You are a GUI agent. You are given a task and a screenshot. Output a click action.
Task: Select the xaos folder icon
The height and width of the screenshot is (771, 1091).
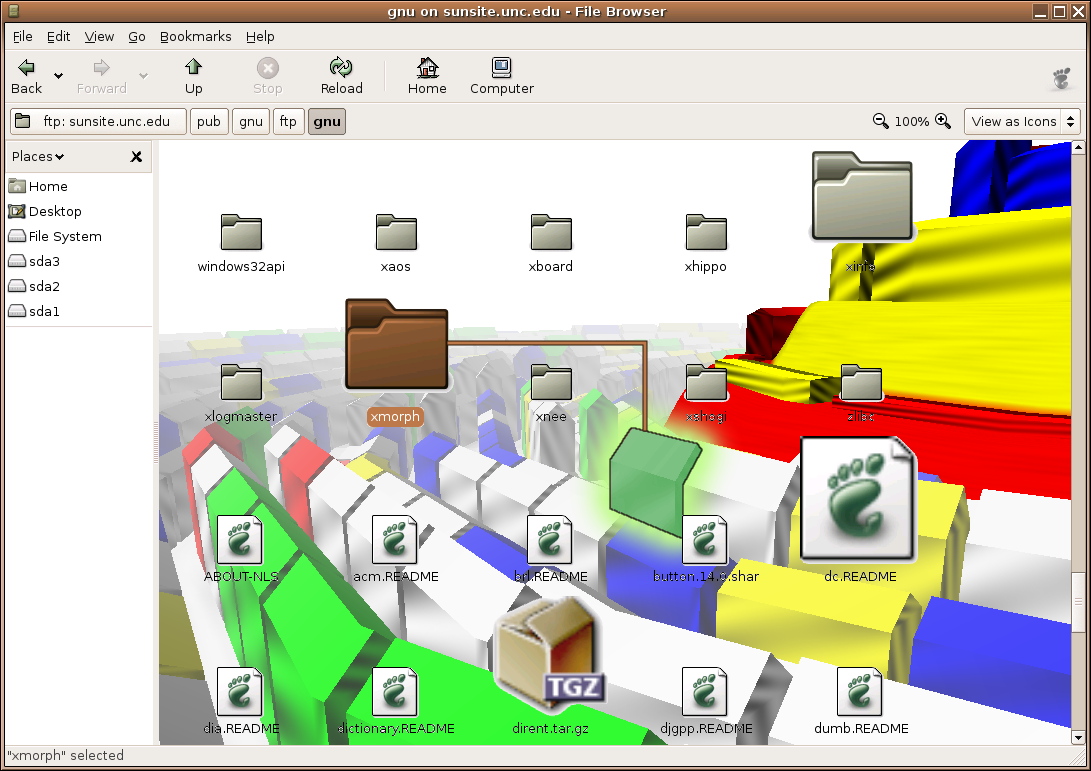396,232
